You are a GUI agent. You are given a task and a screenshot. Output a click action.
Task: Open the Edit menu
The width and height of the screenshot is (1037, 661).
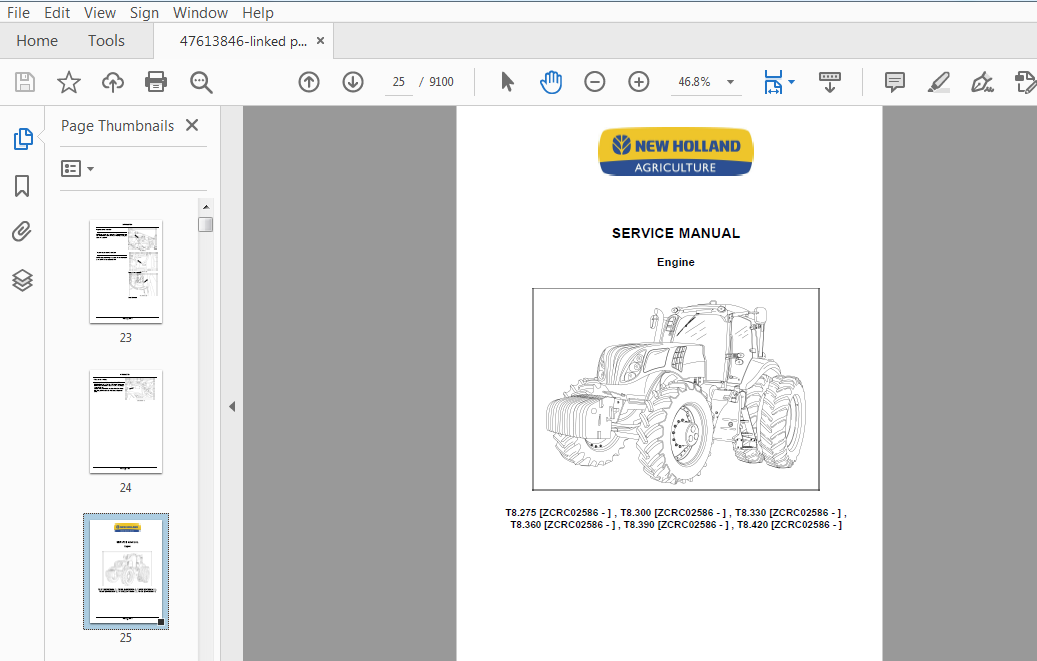tap(57, 13)
